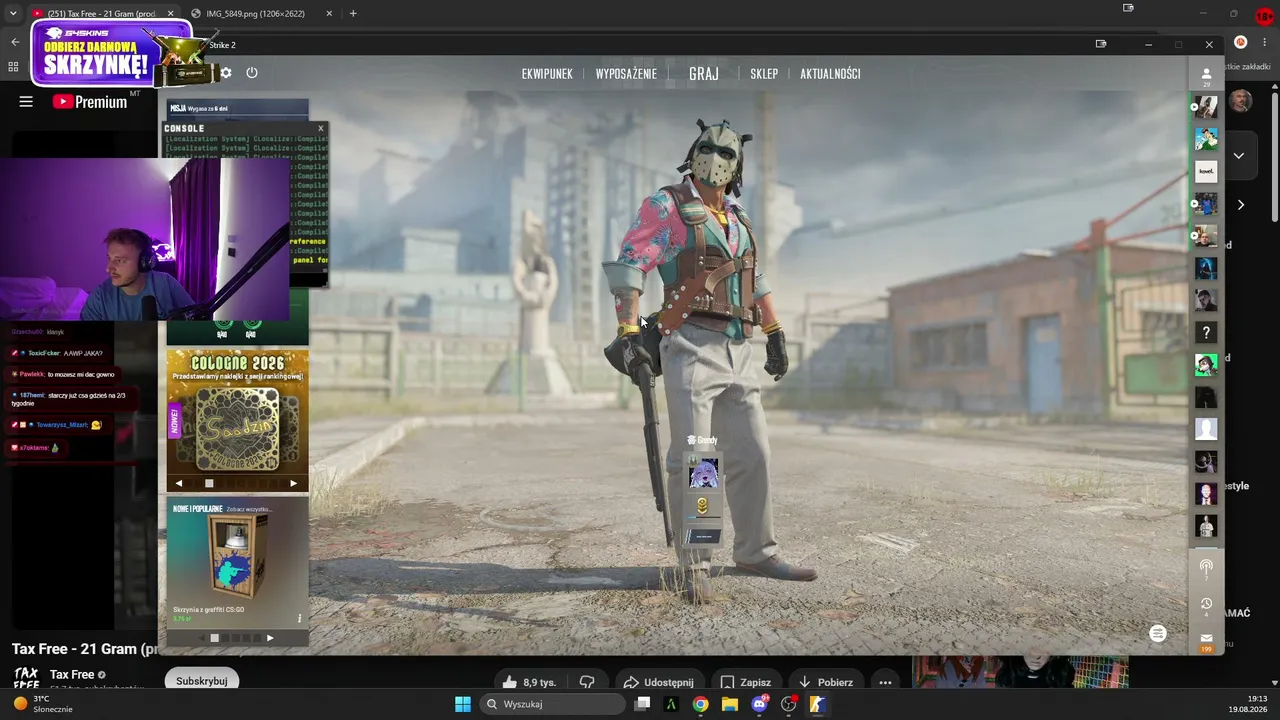This screenshot has height=720, width=1280.
Task: Open the weather widget showing 31°C
Action: 43,704
